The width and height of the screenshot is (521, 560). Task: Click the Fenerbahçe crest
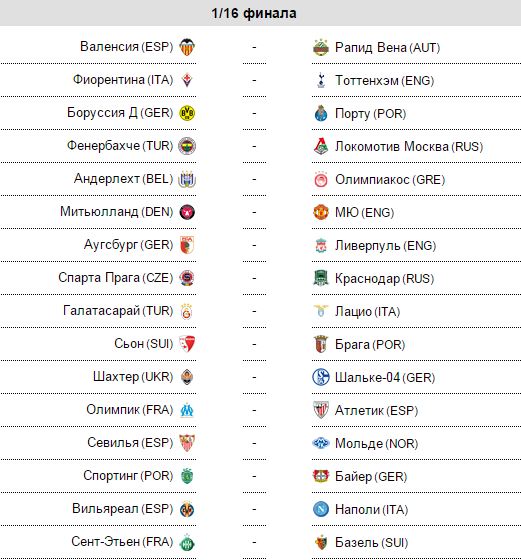click(x=187, y=146)
